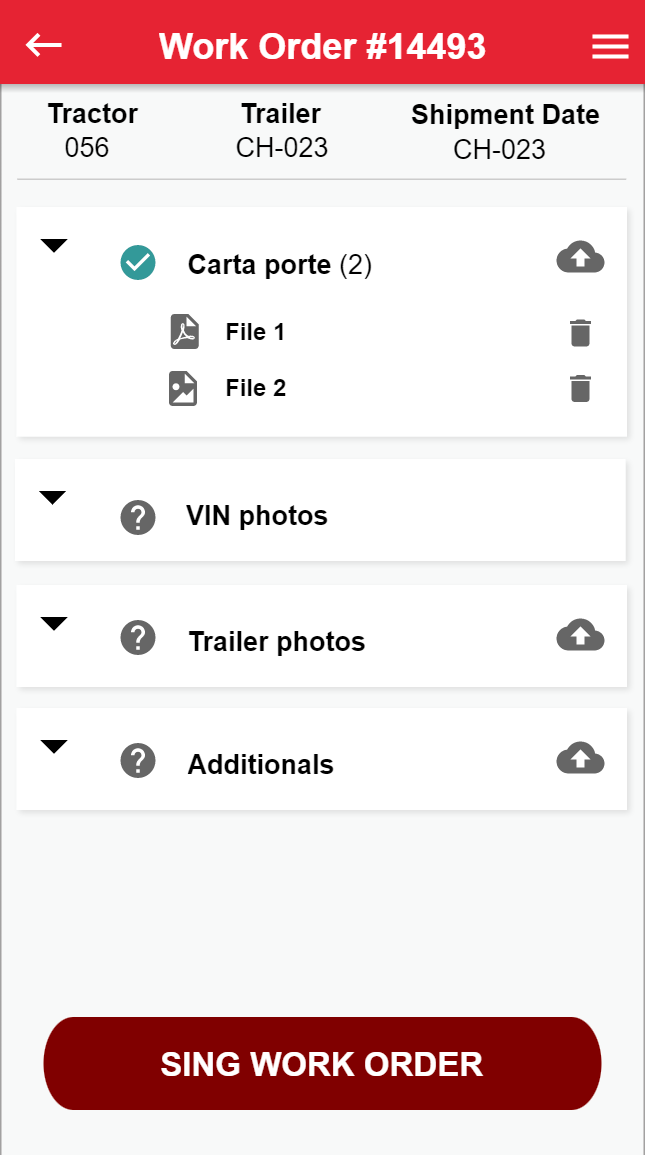Click the PDF icon for File 1
The image size is (645, 1155).
coord(184,332)
